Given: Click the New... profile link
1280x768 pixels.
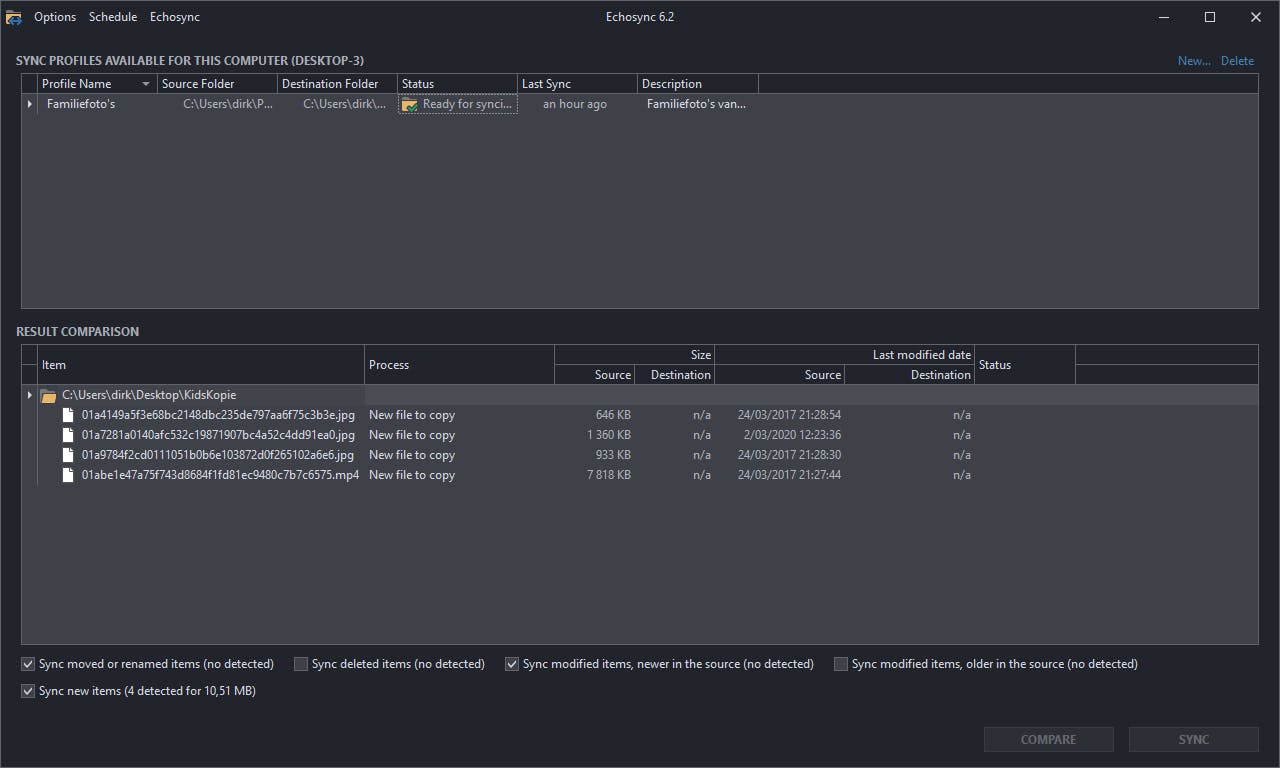Looking at the screenshot, I should click(x=1193, y=61).
